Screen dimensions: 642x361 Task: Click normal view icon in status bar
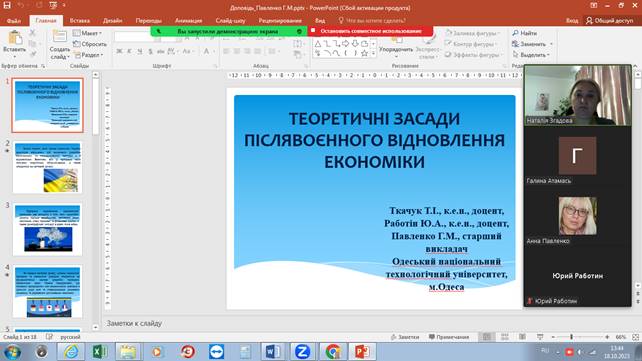(486, 337)
